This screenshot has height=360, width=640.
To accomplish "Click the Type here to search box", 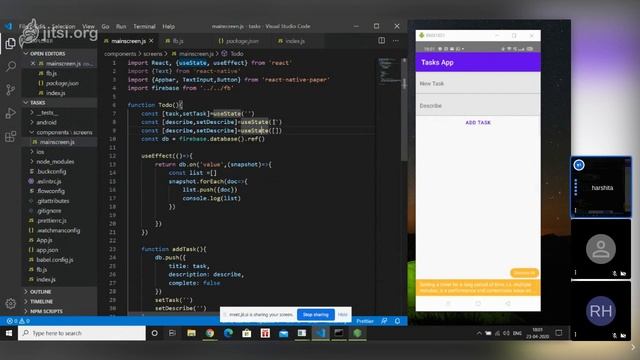I will [x=82, y=333].
